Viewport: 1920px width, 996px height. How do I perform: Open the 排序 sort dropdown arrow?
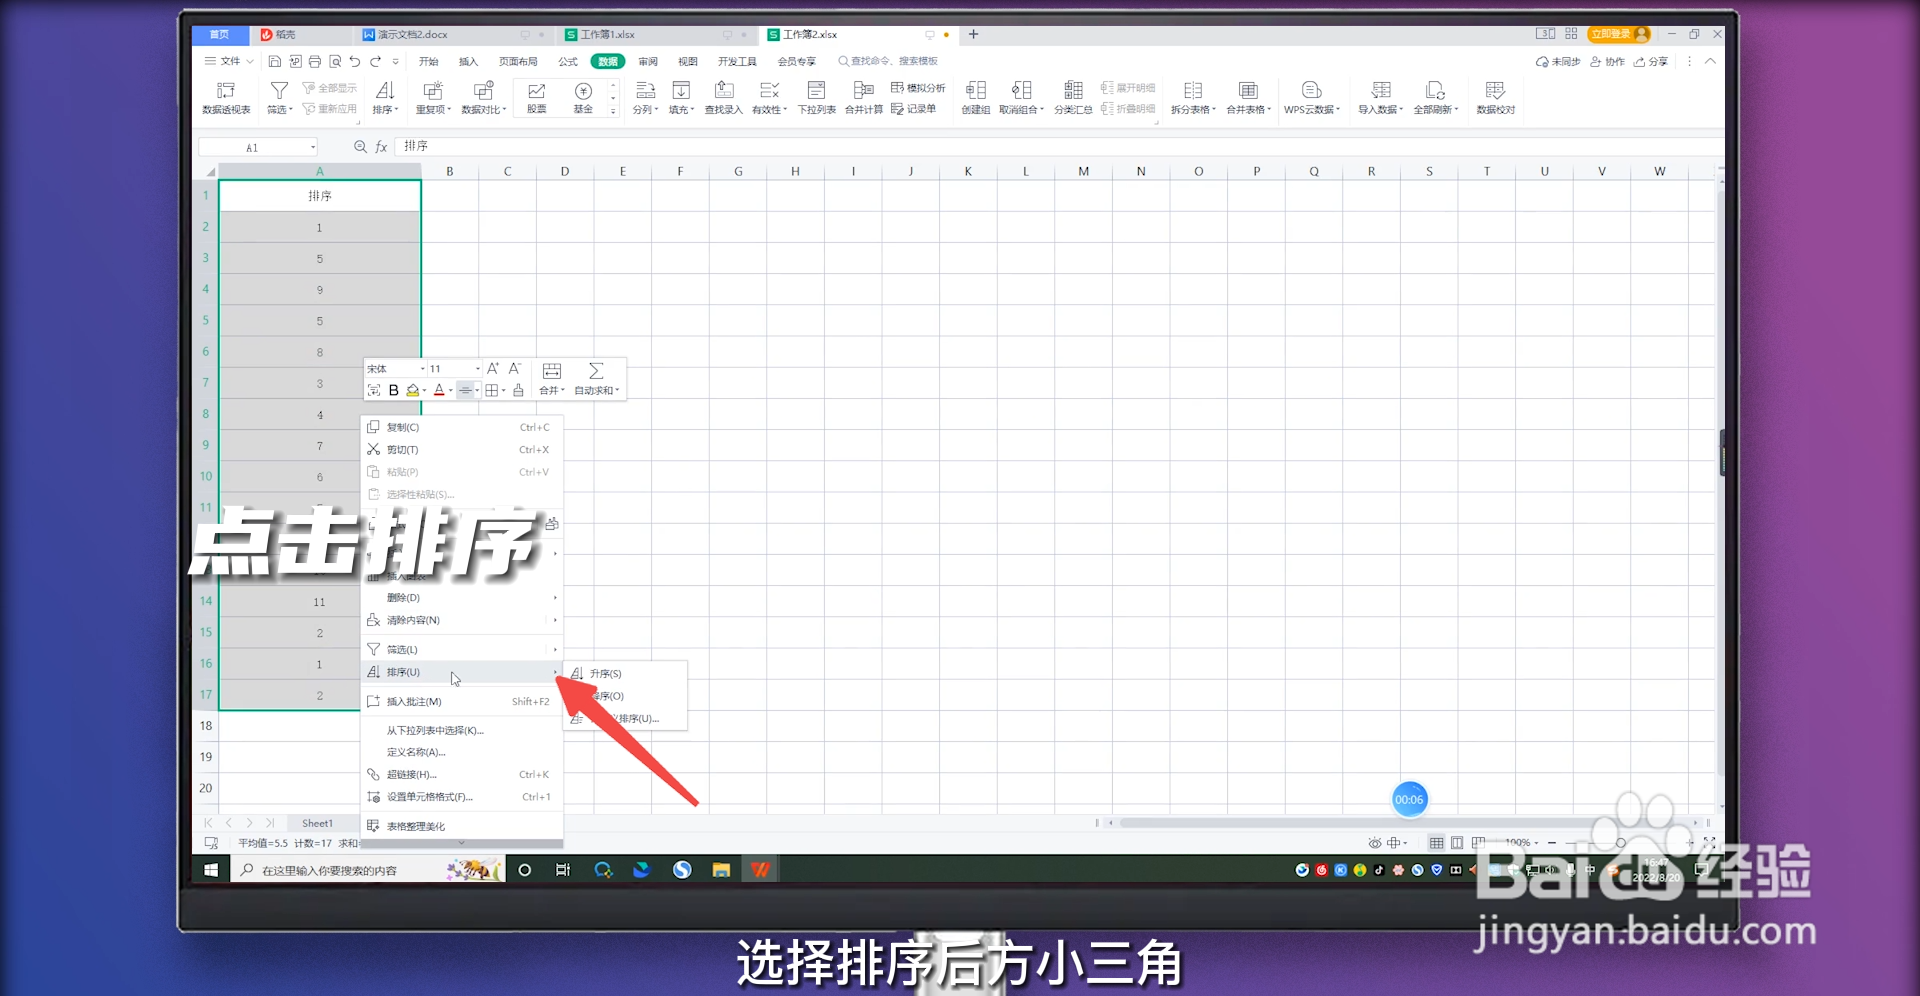click(398, 109)
